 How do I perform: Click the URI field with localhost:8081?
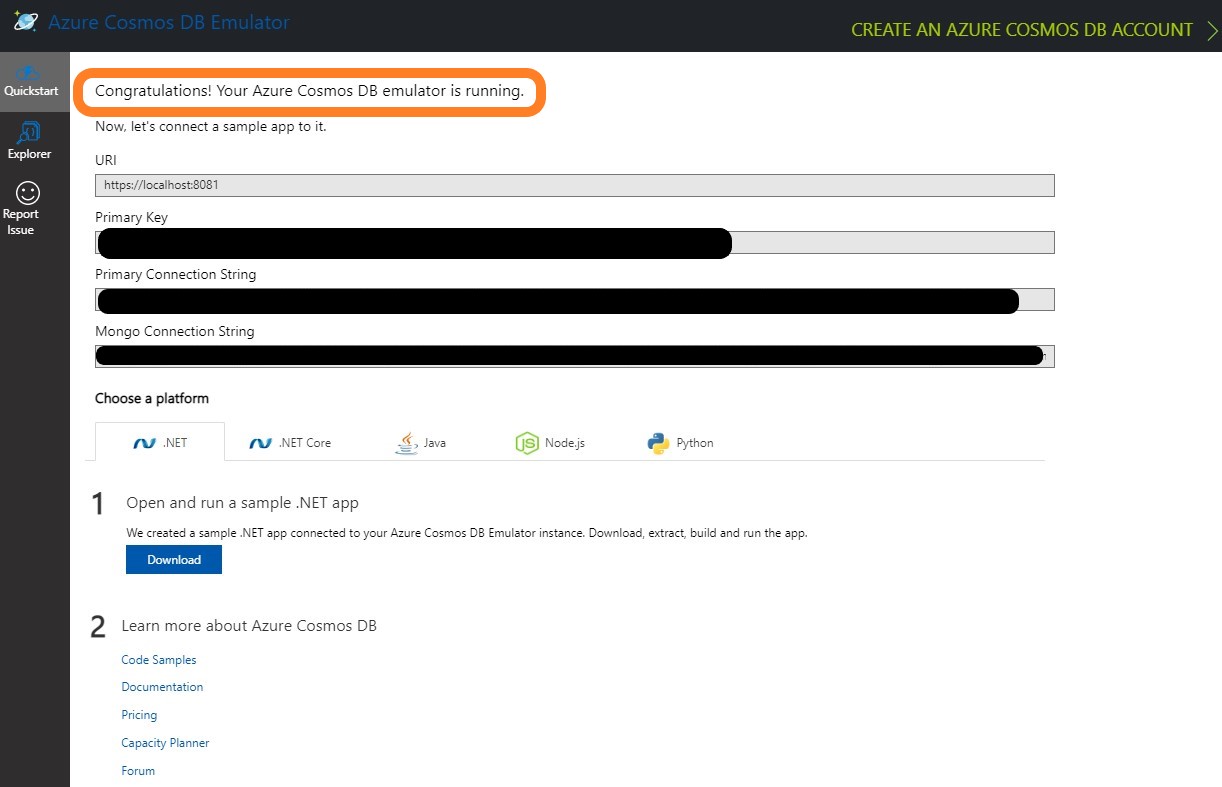575,185
